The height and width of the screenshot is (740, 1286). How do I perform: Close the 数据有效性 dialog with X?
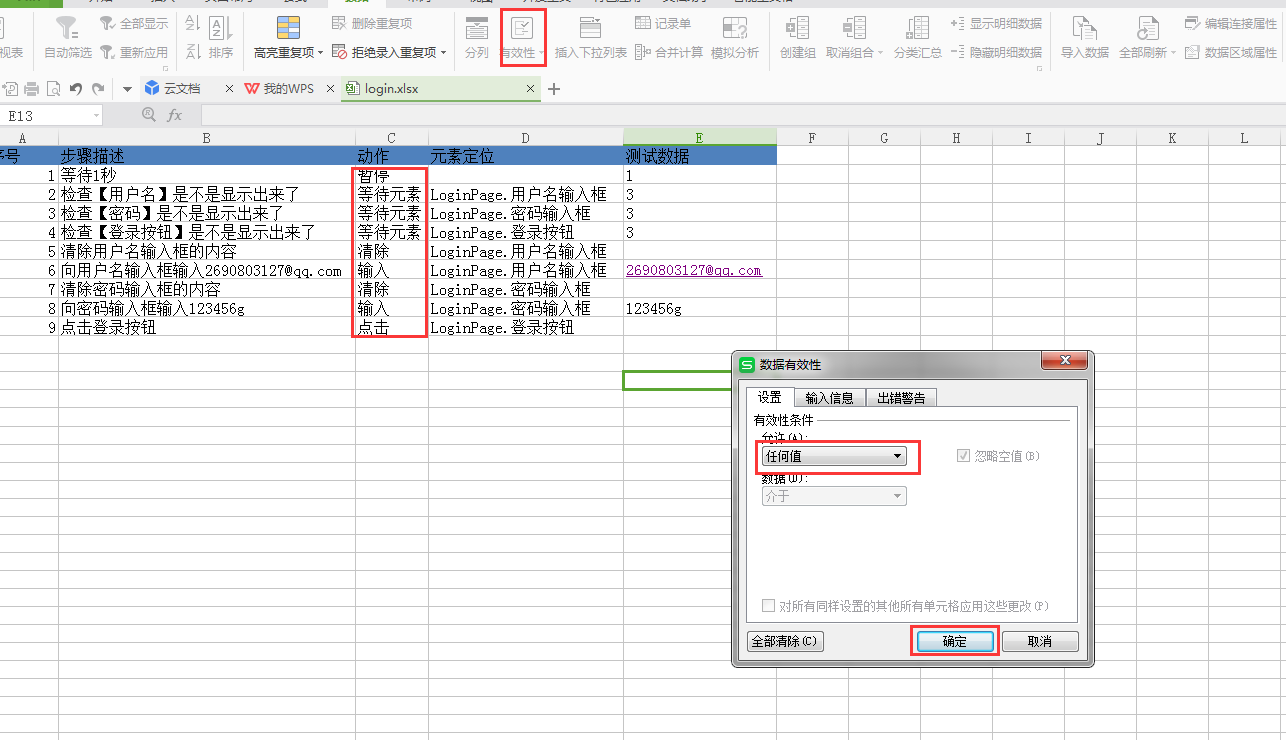(1064, 360)
